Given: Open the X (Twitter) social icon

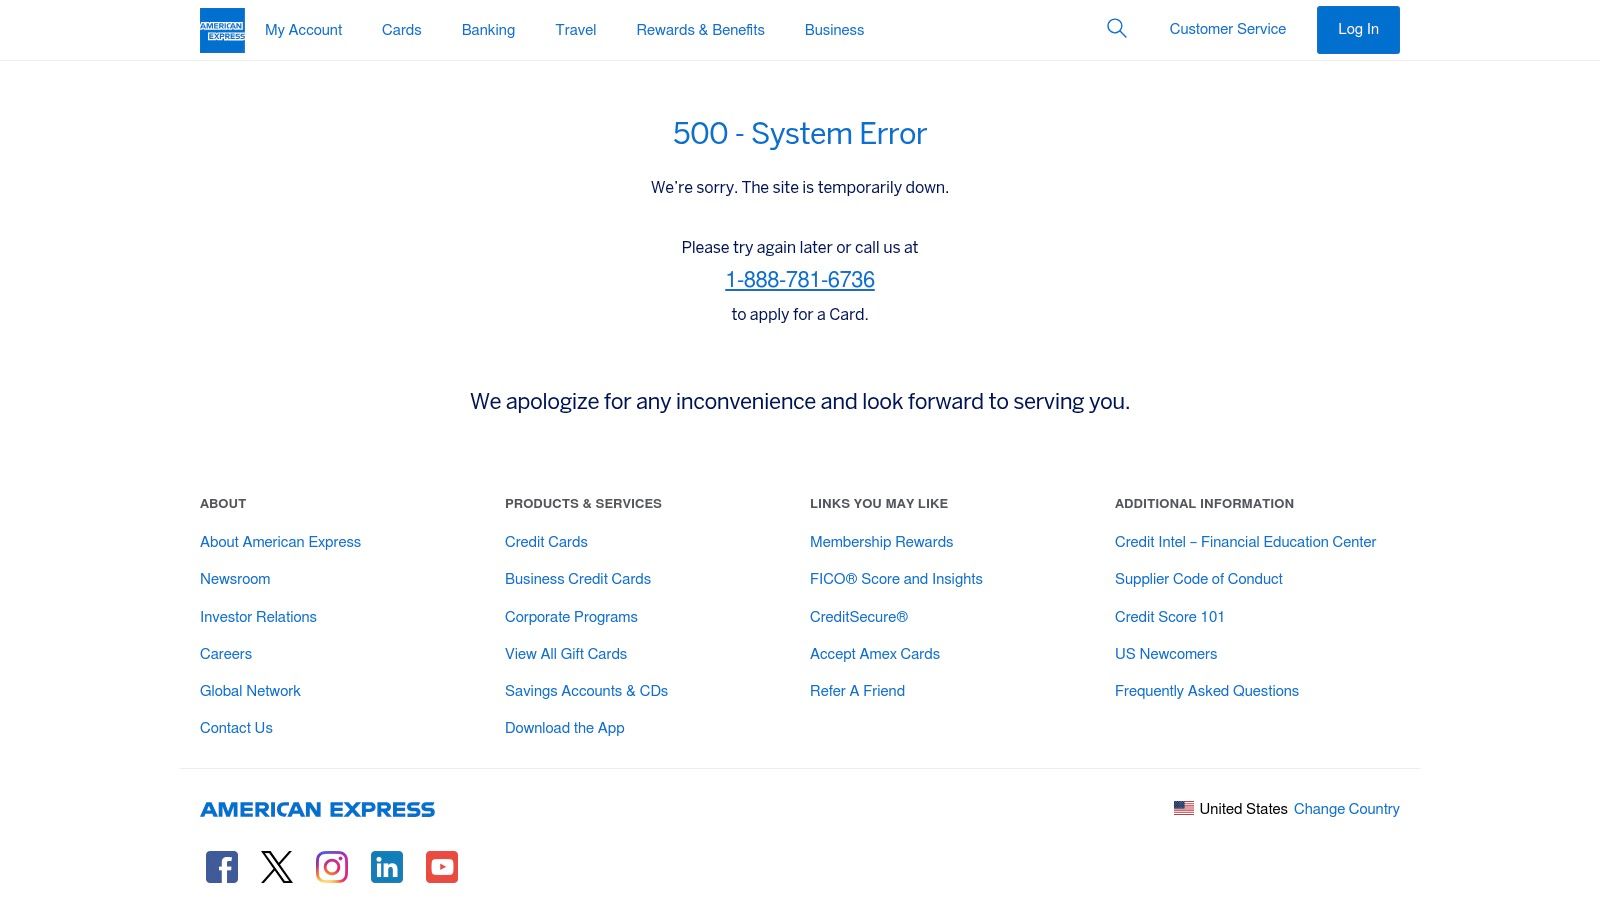Looking at the screenshot, I should click(x=277, y=867).
